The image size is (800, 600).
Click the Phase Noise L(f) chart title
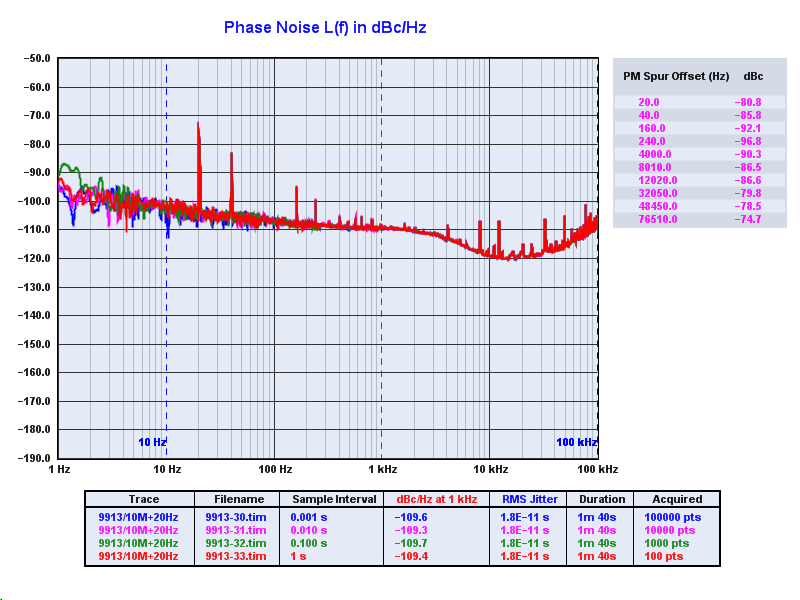[x=324, y=28]
